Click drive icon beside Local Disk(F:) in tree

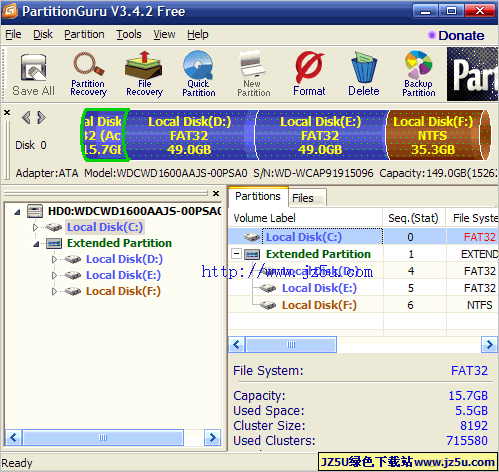[73, 291]
